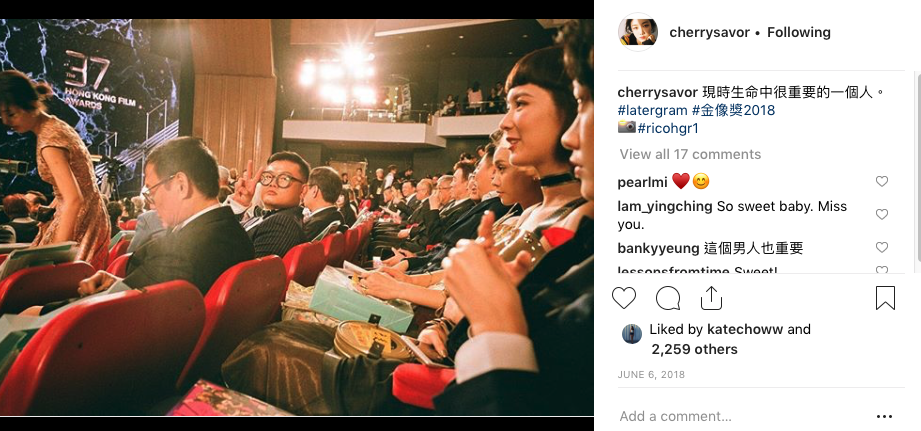
Task: Save the post with the bookmark icon
Action: point(885,298)
